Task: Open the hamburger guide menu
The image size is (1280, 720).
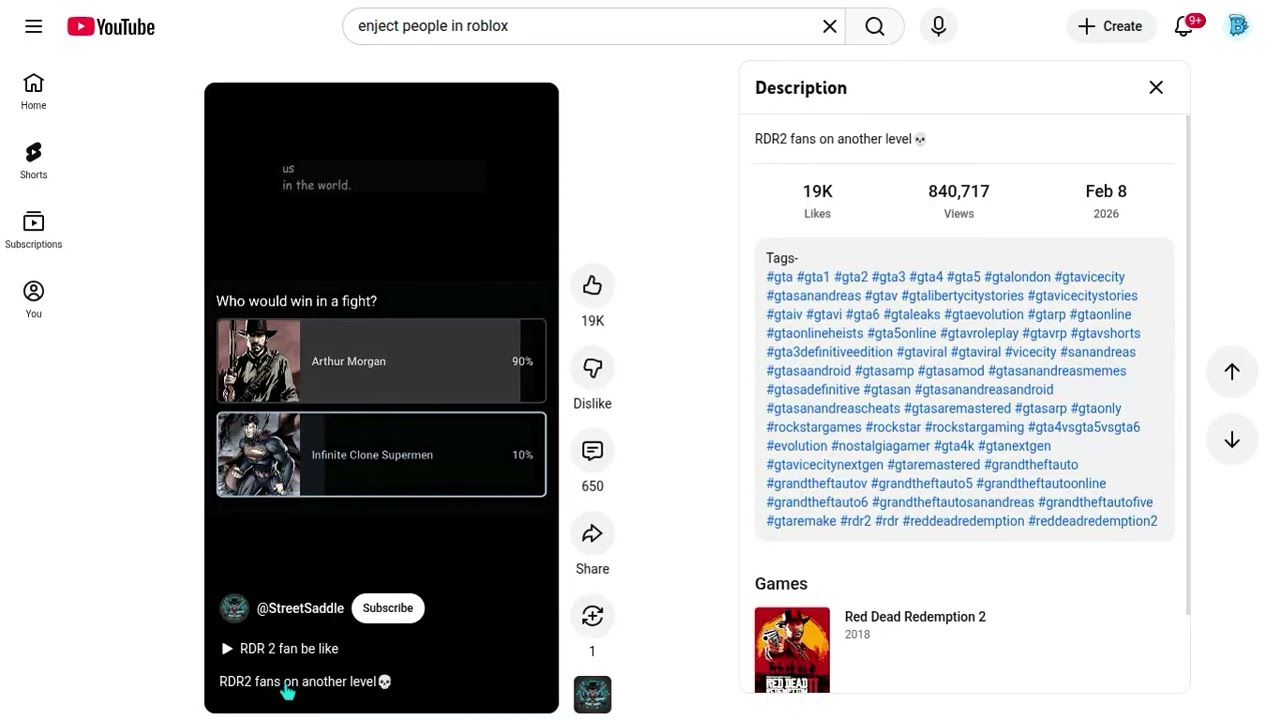Action: [34, 27]
